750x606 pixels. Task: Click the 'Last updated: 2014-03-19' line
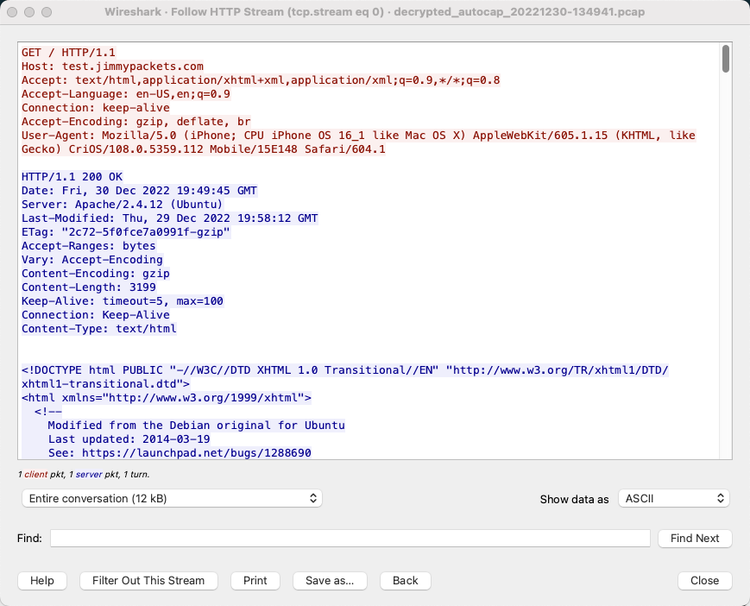129,440
